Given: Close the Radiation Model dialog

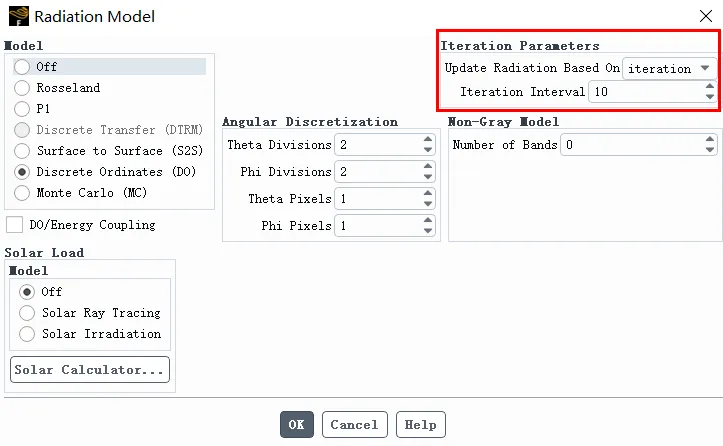Looking at the screenshot, I should 704,17.
